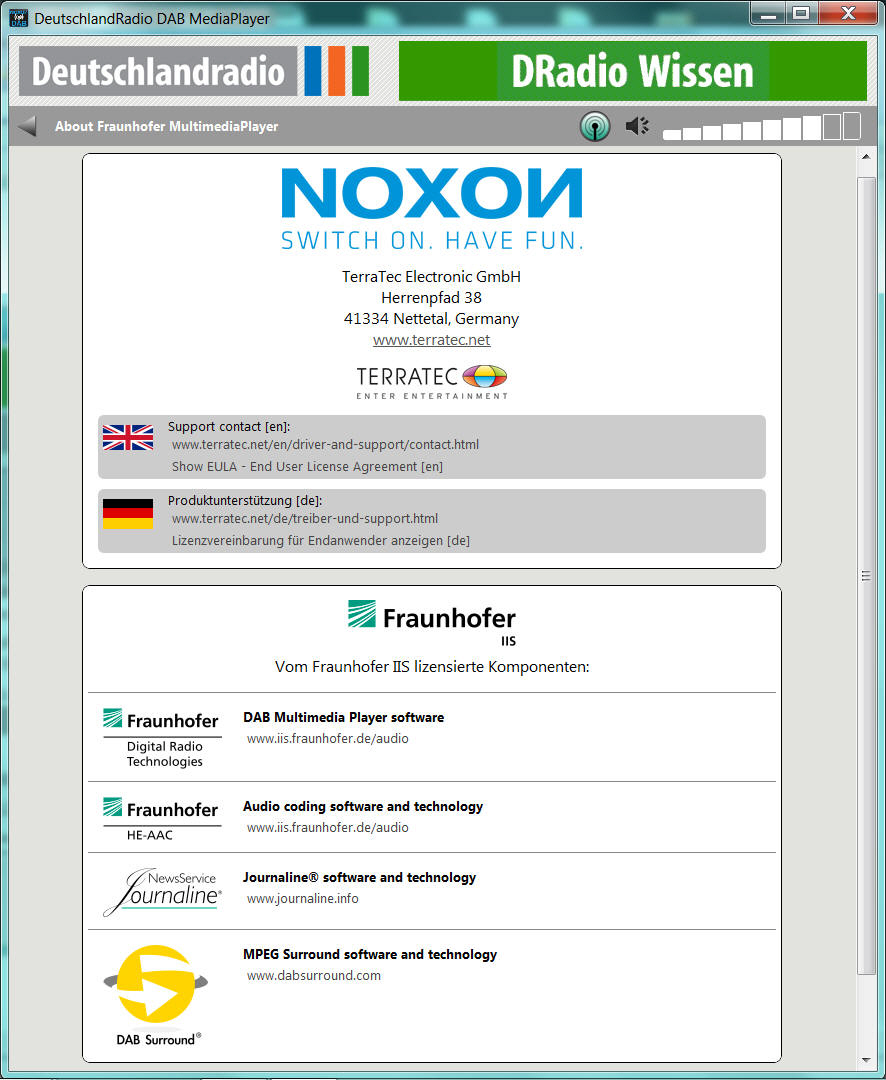Click the 'Herrenpfad 38' address line
The width and height of the screenshot is (886, 1080).
click(x=431, y=298)
